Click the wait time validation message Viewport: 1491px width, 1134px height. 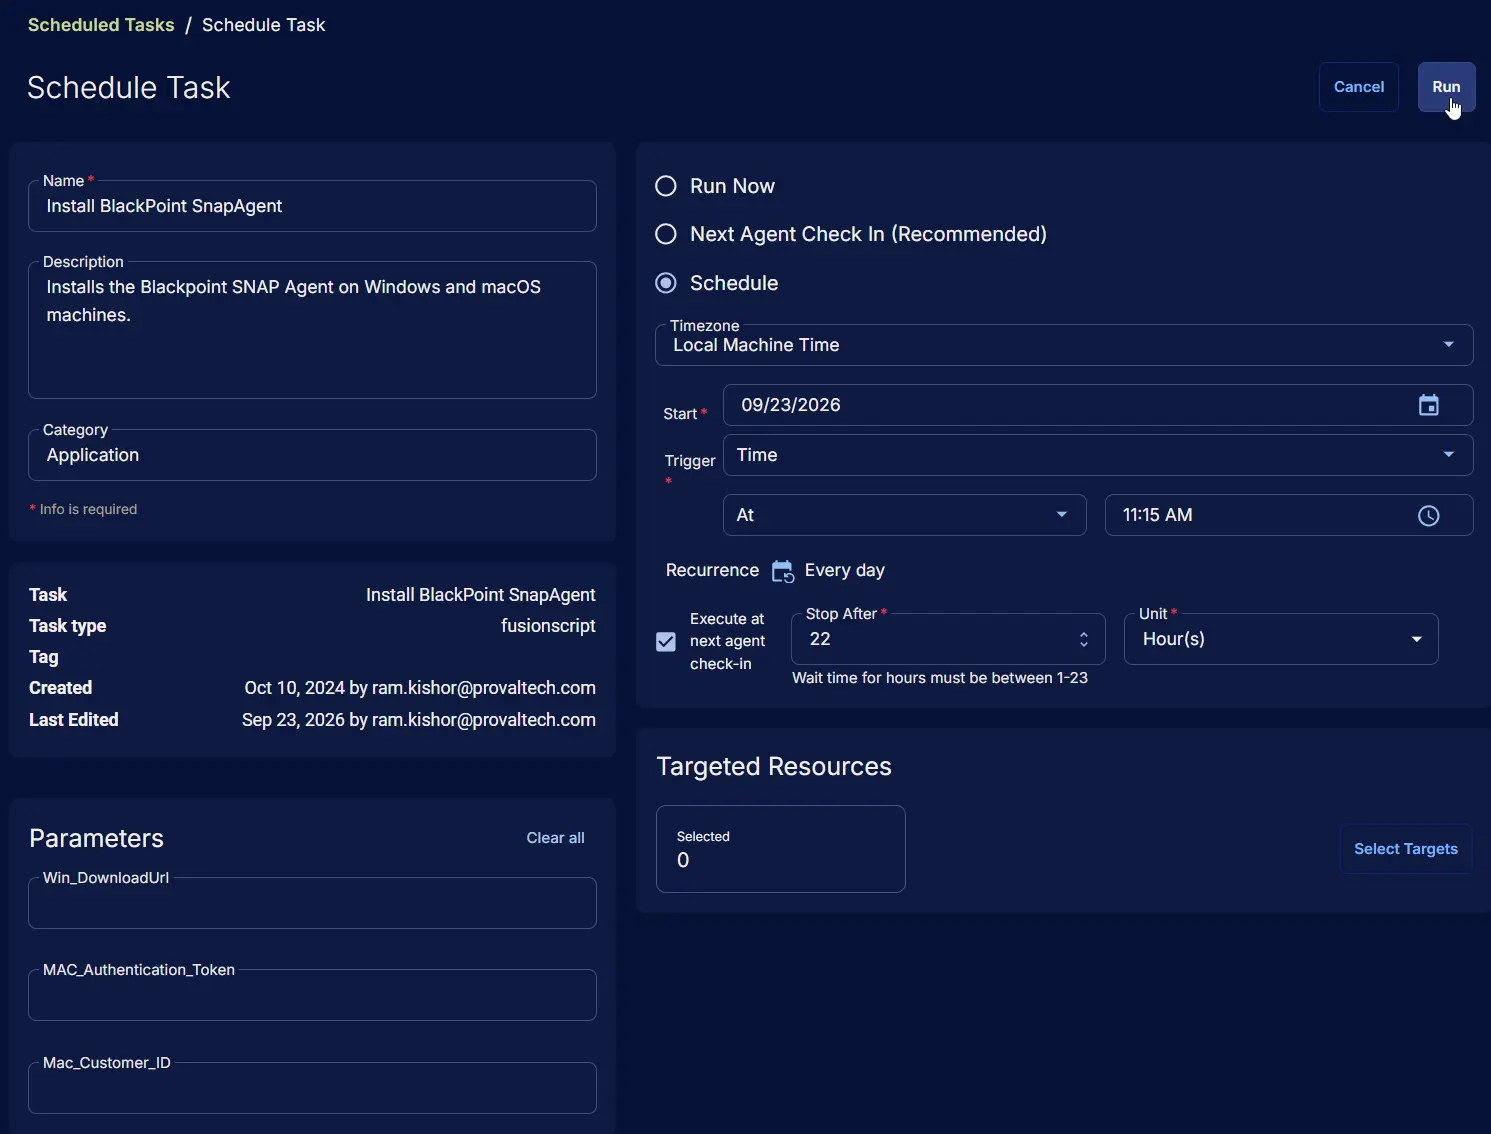pyautogui.click(x=940, y=678)
